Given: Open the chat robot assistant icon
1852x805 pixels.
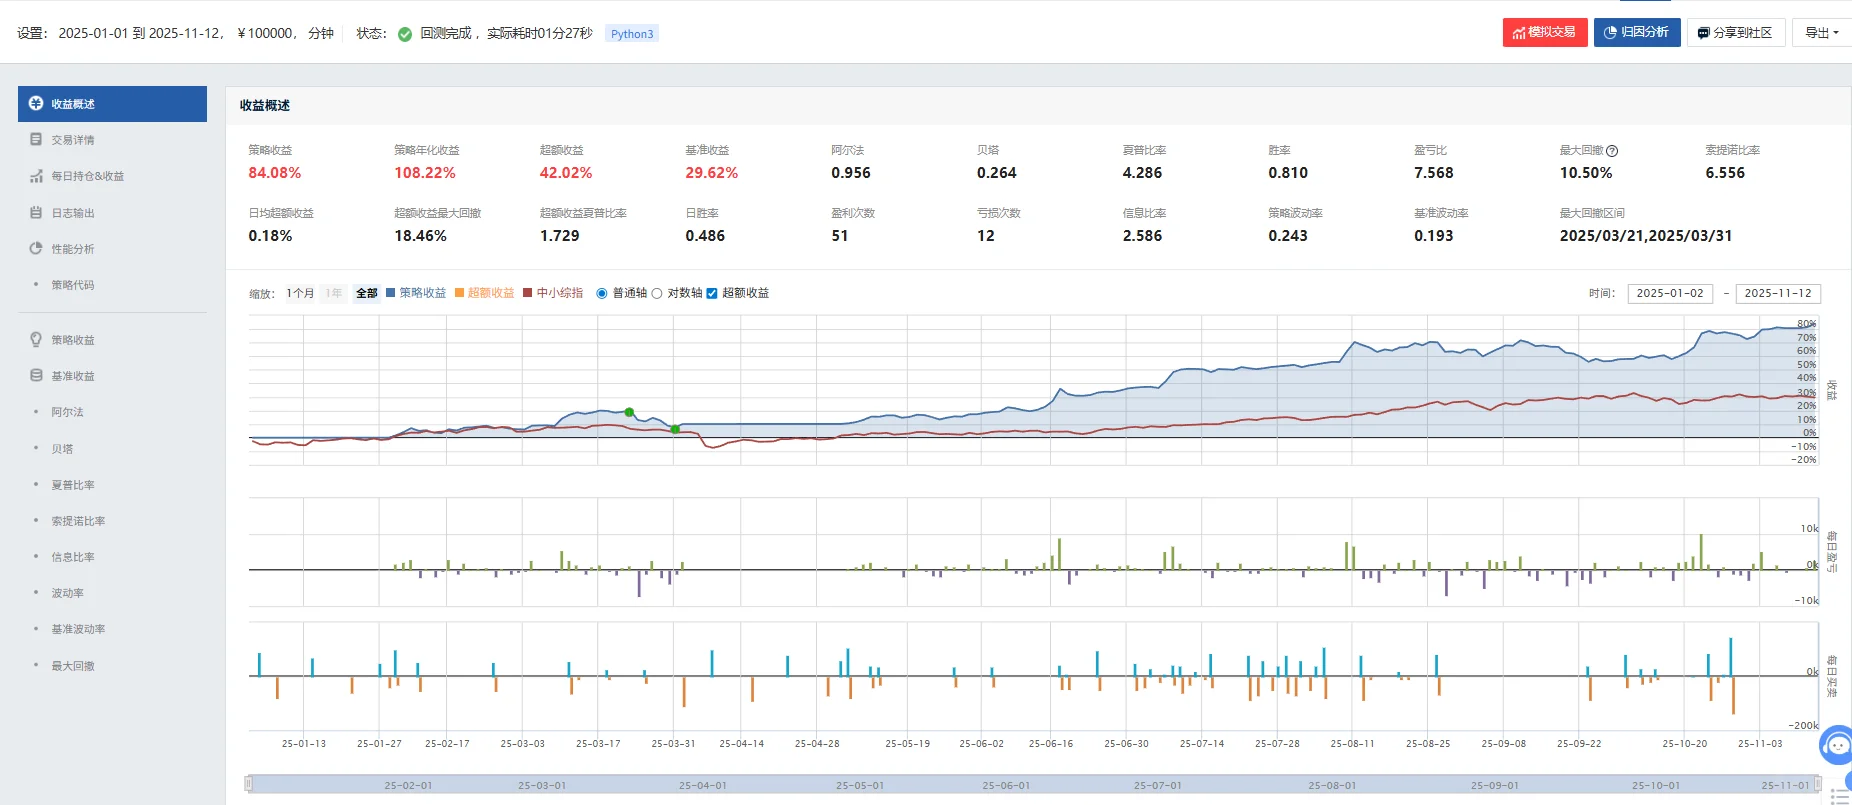Looking at the screenshot, I should tap(1837, 745).
